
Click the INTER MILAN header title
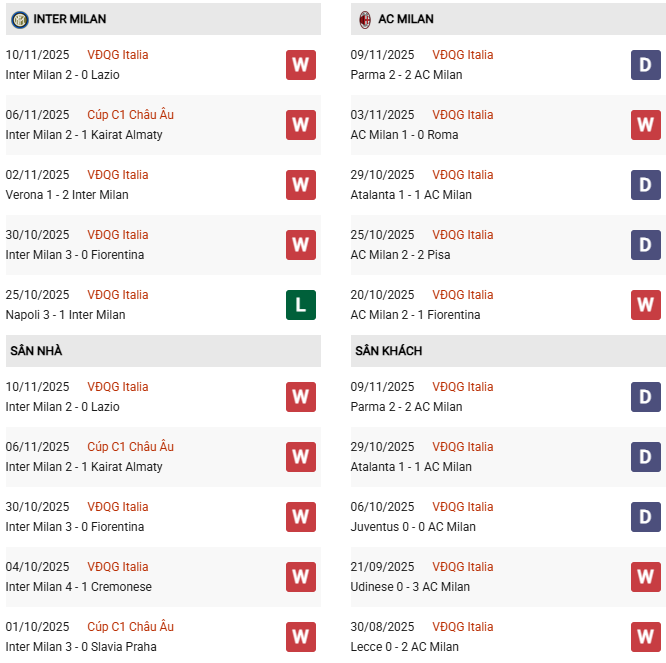tap(69, 19)
